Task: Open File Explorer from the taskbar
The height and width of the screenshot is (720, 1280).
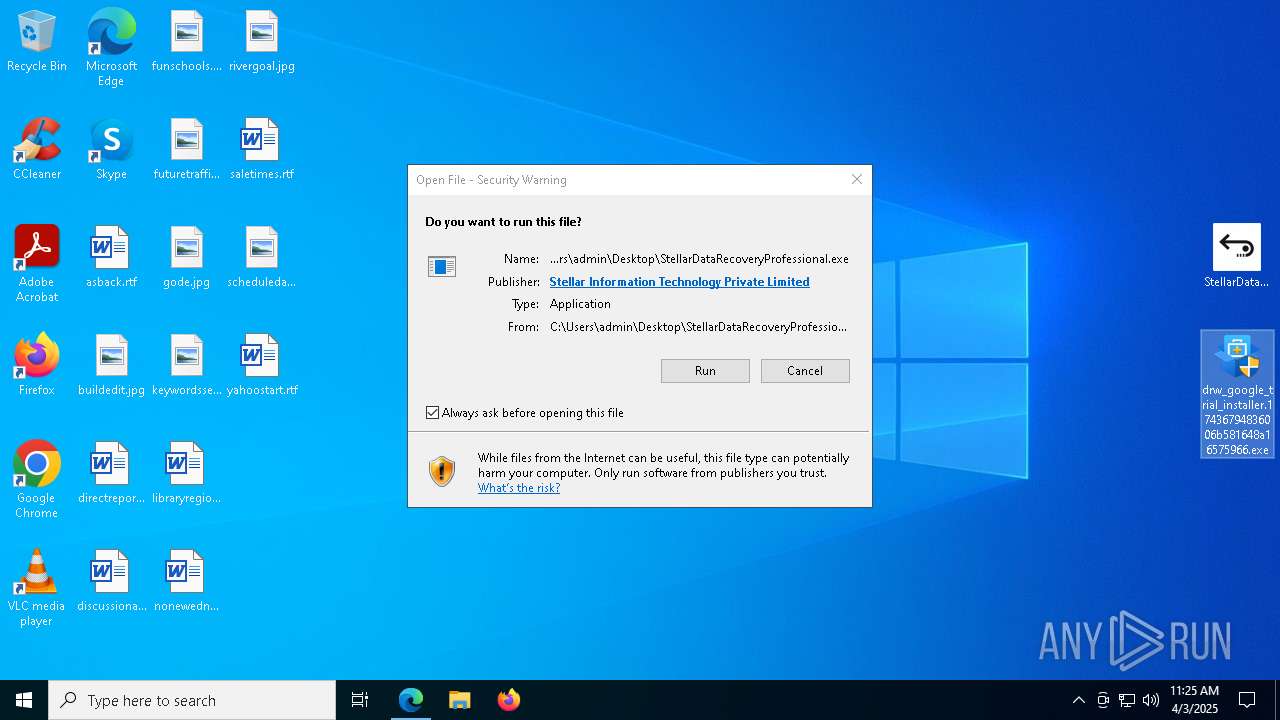Action: pos(460,700)
